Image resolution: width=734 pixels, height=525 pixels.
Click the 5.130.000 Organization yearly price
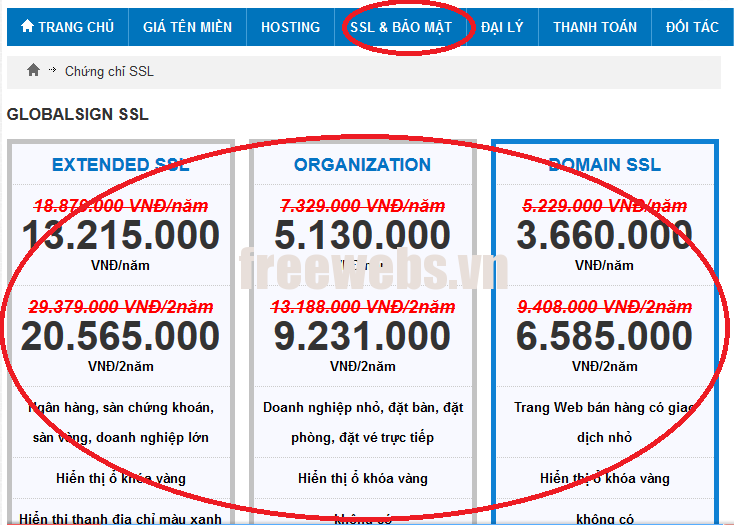click(x=362, y=236)
